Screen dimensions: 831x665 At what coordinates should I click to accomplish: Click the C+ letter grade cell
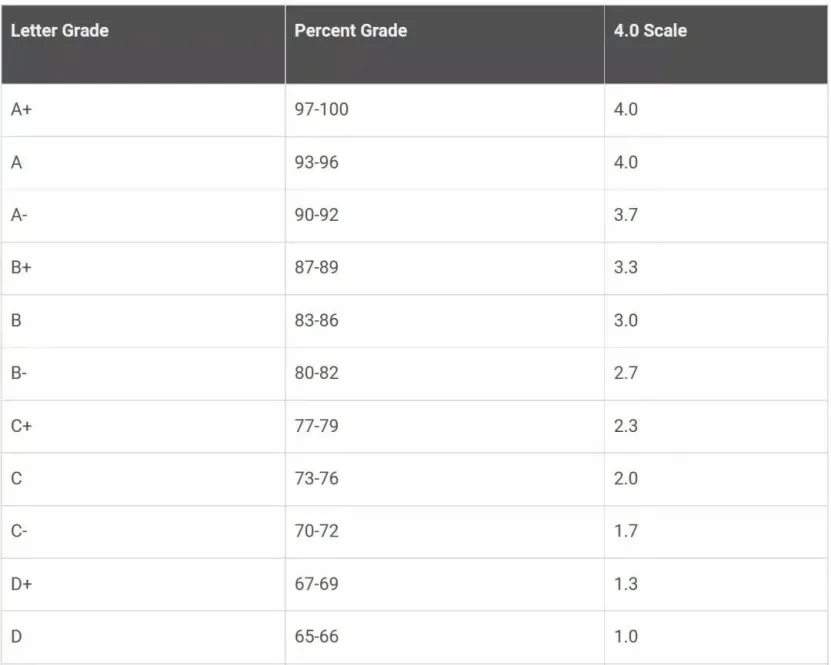click(x=22, y=426)
